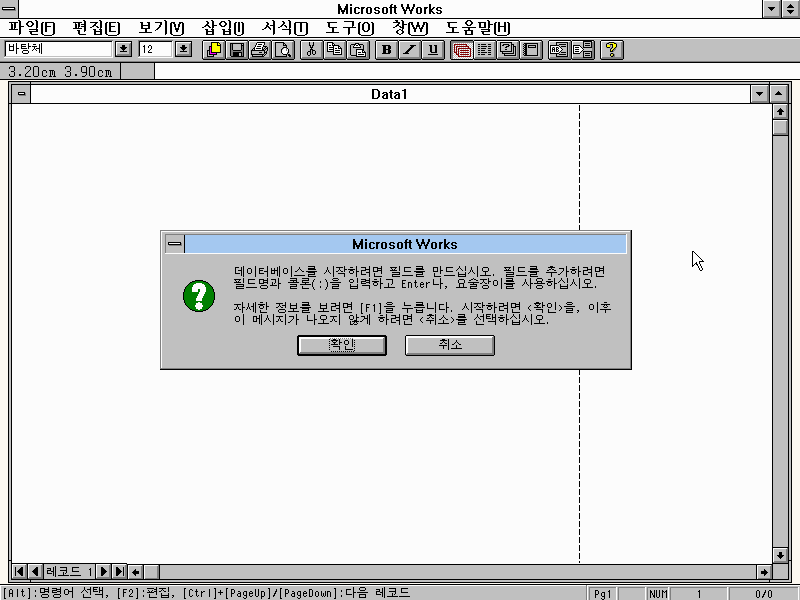Click the Data1 window title bar
800x600 pixels.
click(x=390, y=94)
